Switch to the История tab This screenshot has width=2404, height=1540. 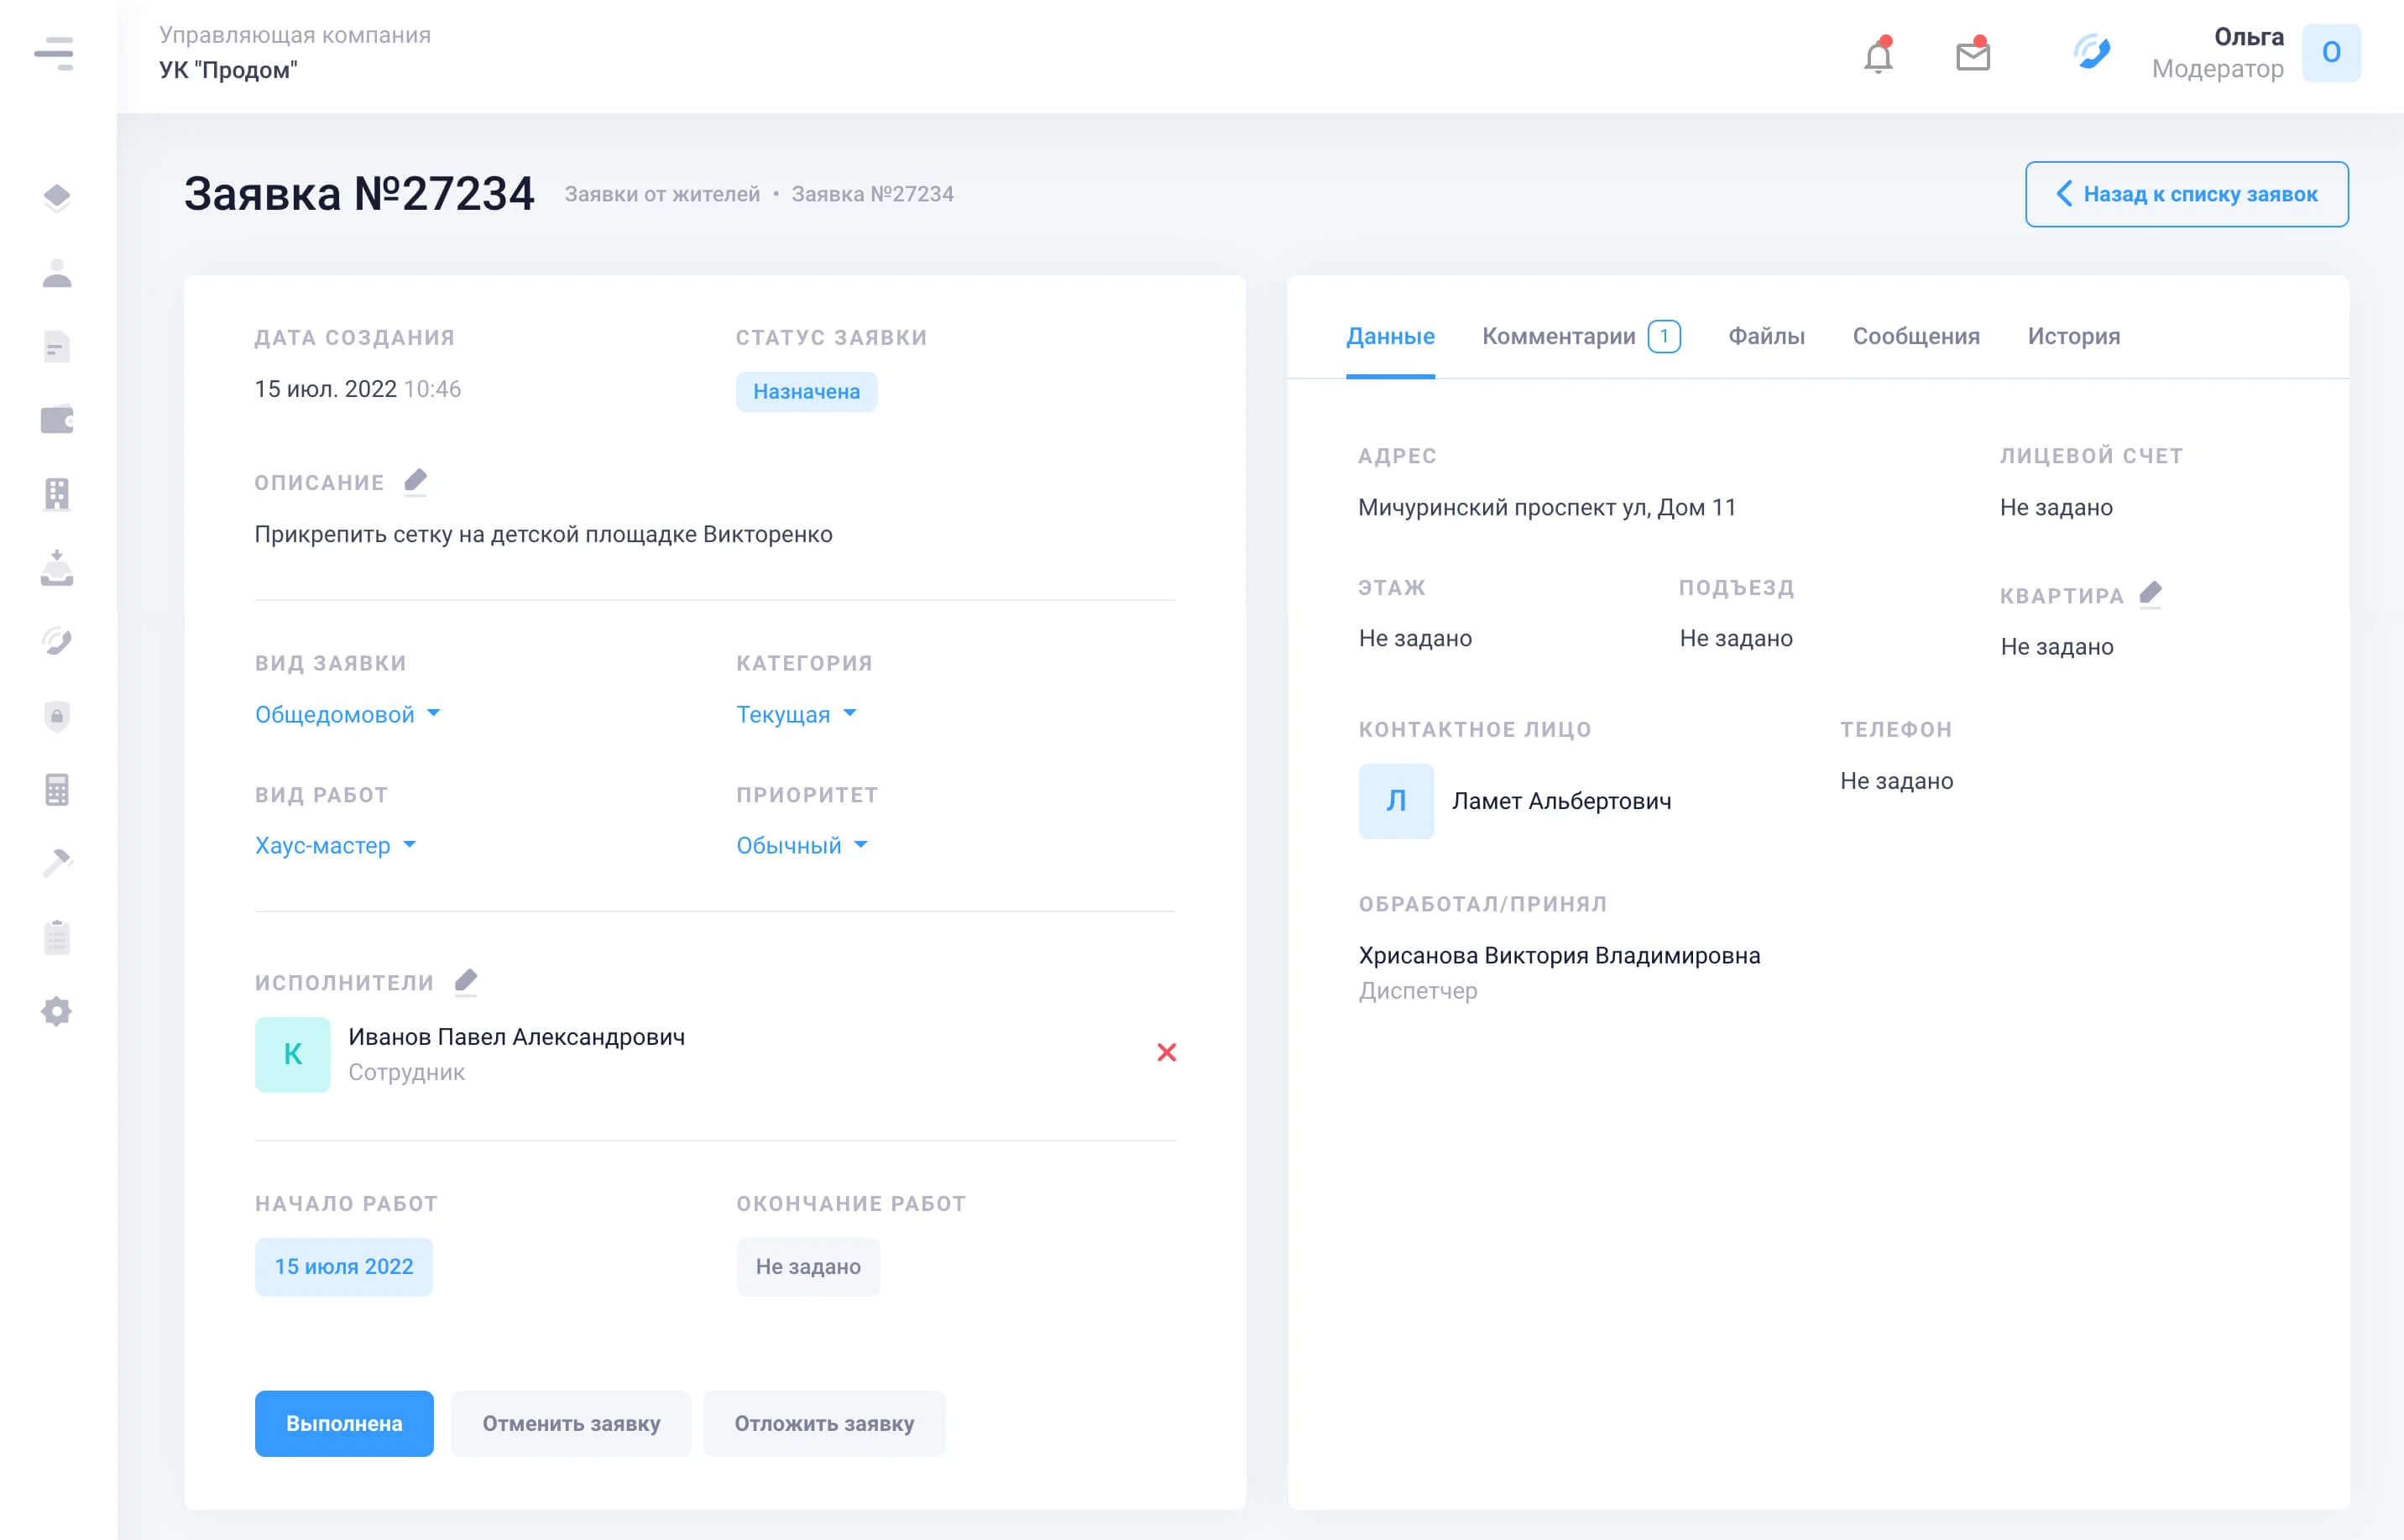click(x=2073, y=336)
